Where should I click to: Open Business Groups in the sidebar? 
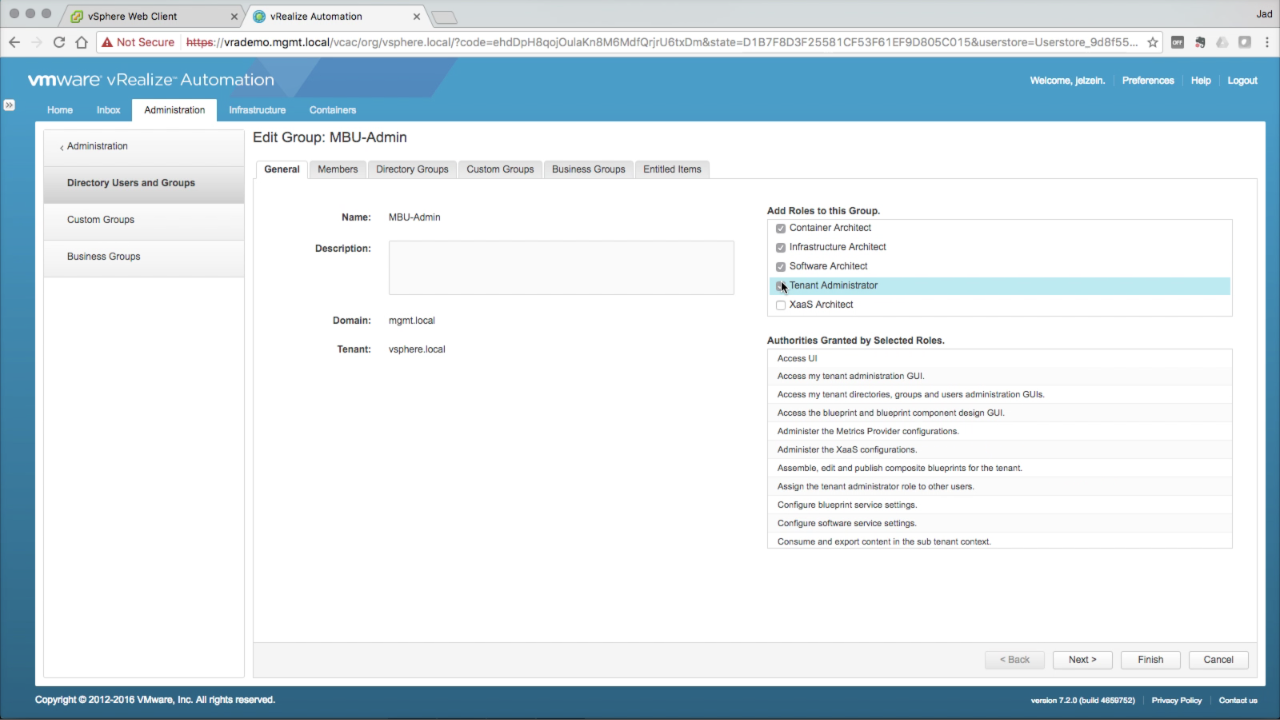(144, 257)
